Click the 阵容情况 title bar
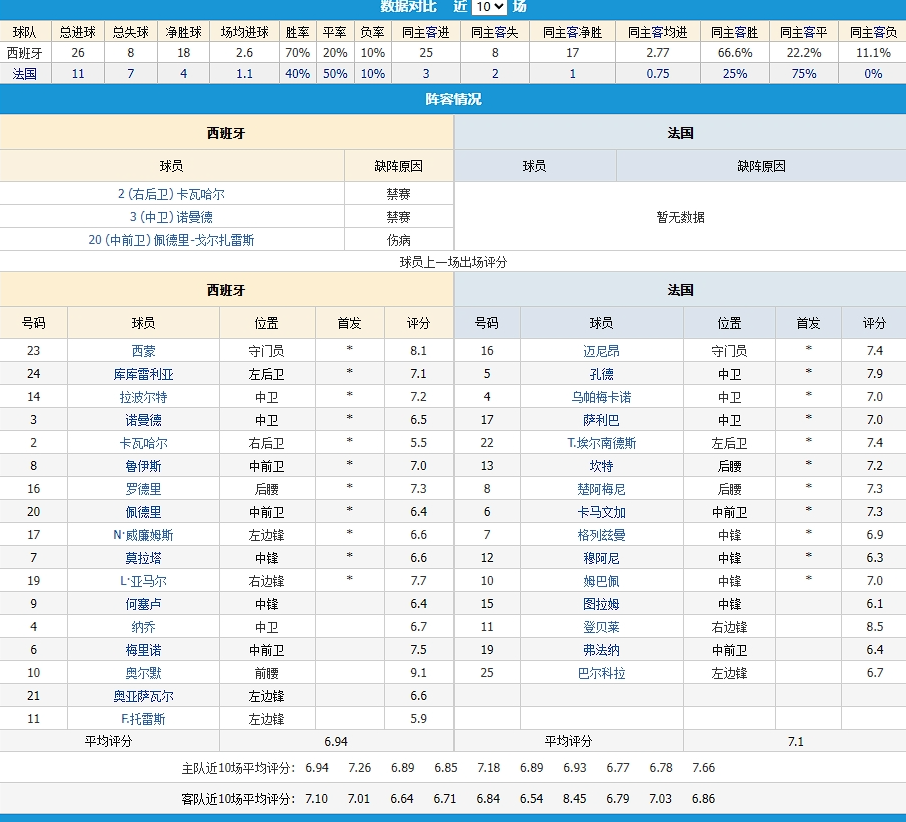The width and height of the screenshot is (906, 822). pyautogui.click(x=453, y=98)
